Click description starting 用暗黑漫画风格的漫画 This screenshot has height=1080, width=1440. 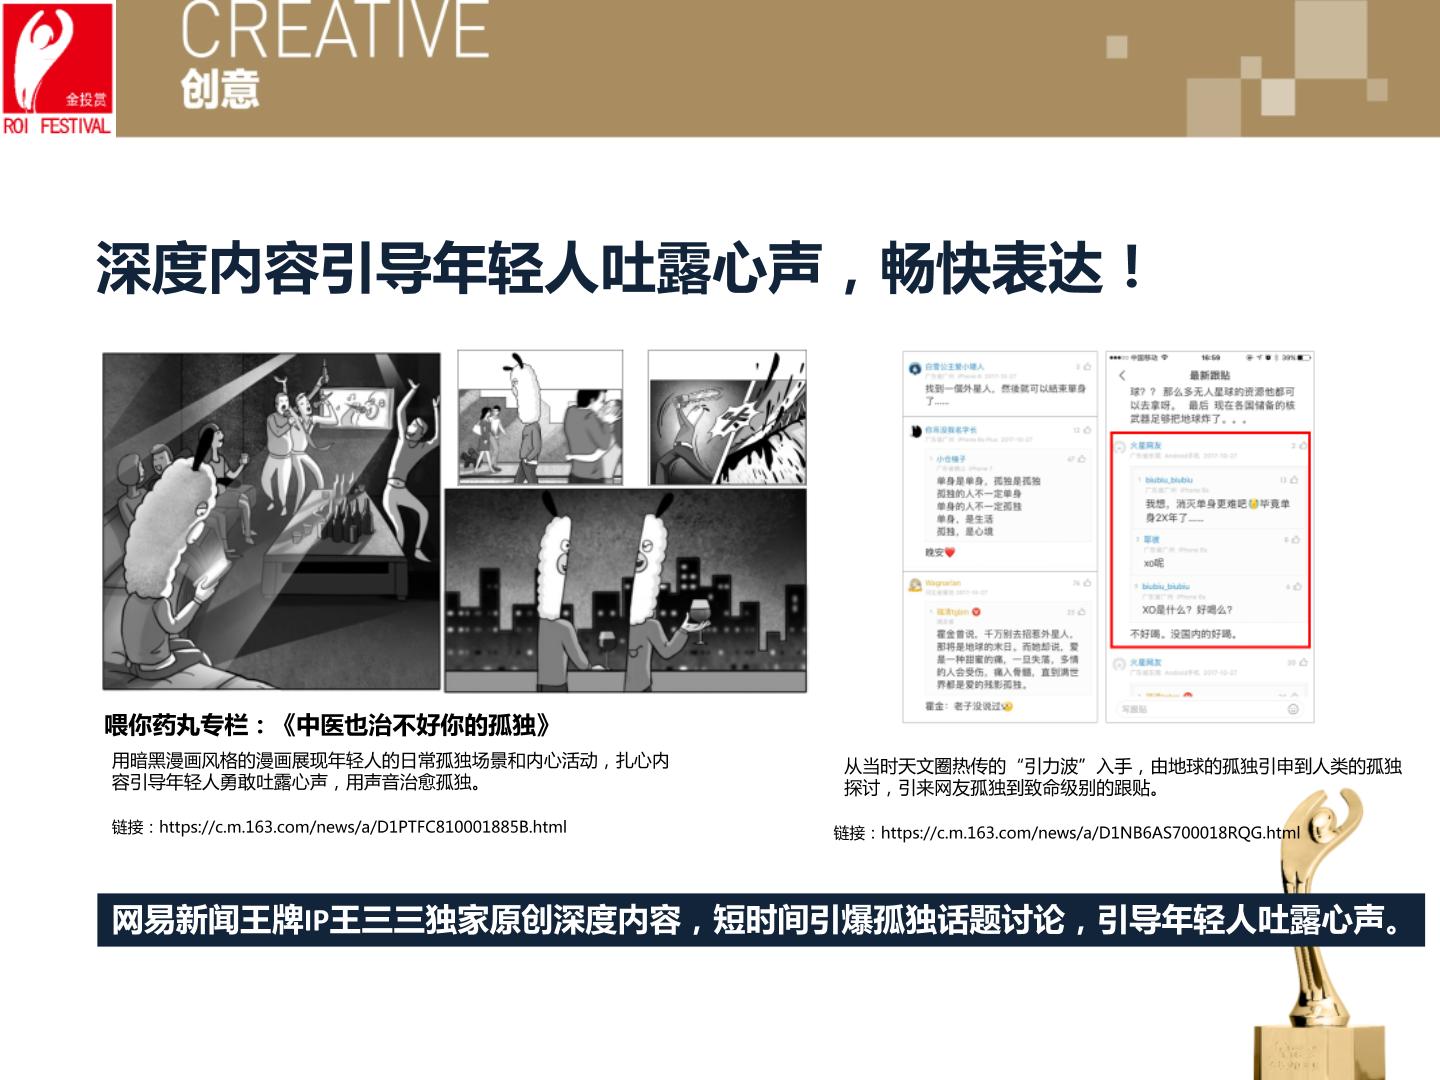click(x=390, y=771)
